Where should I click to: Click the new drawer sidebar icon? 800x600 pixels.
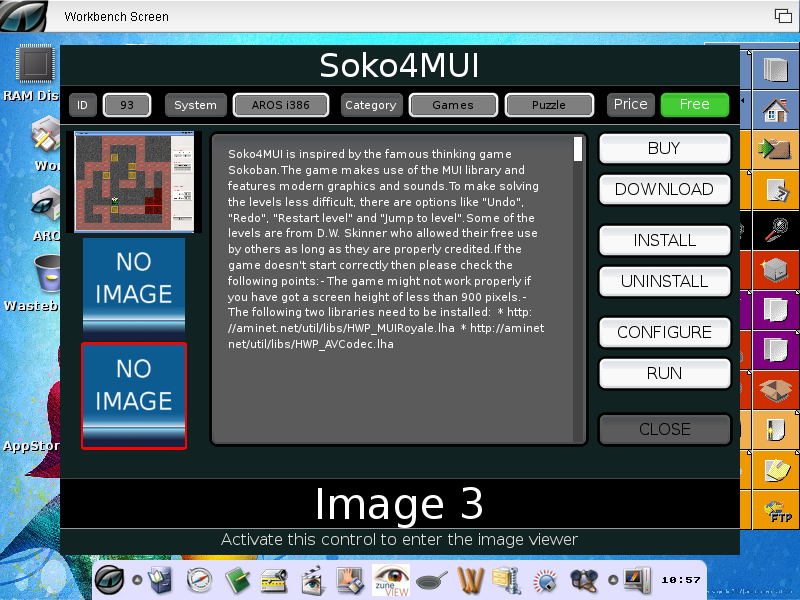[x=776, y=270]
